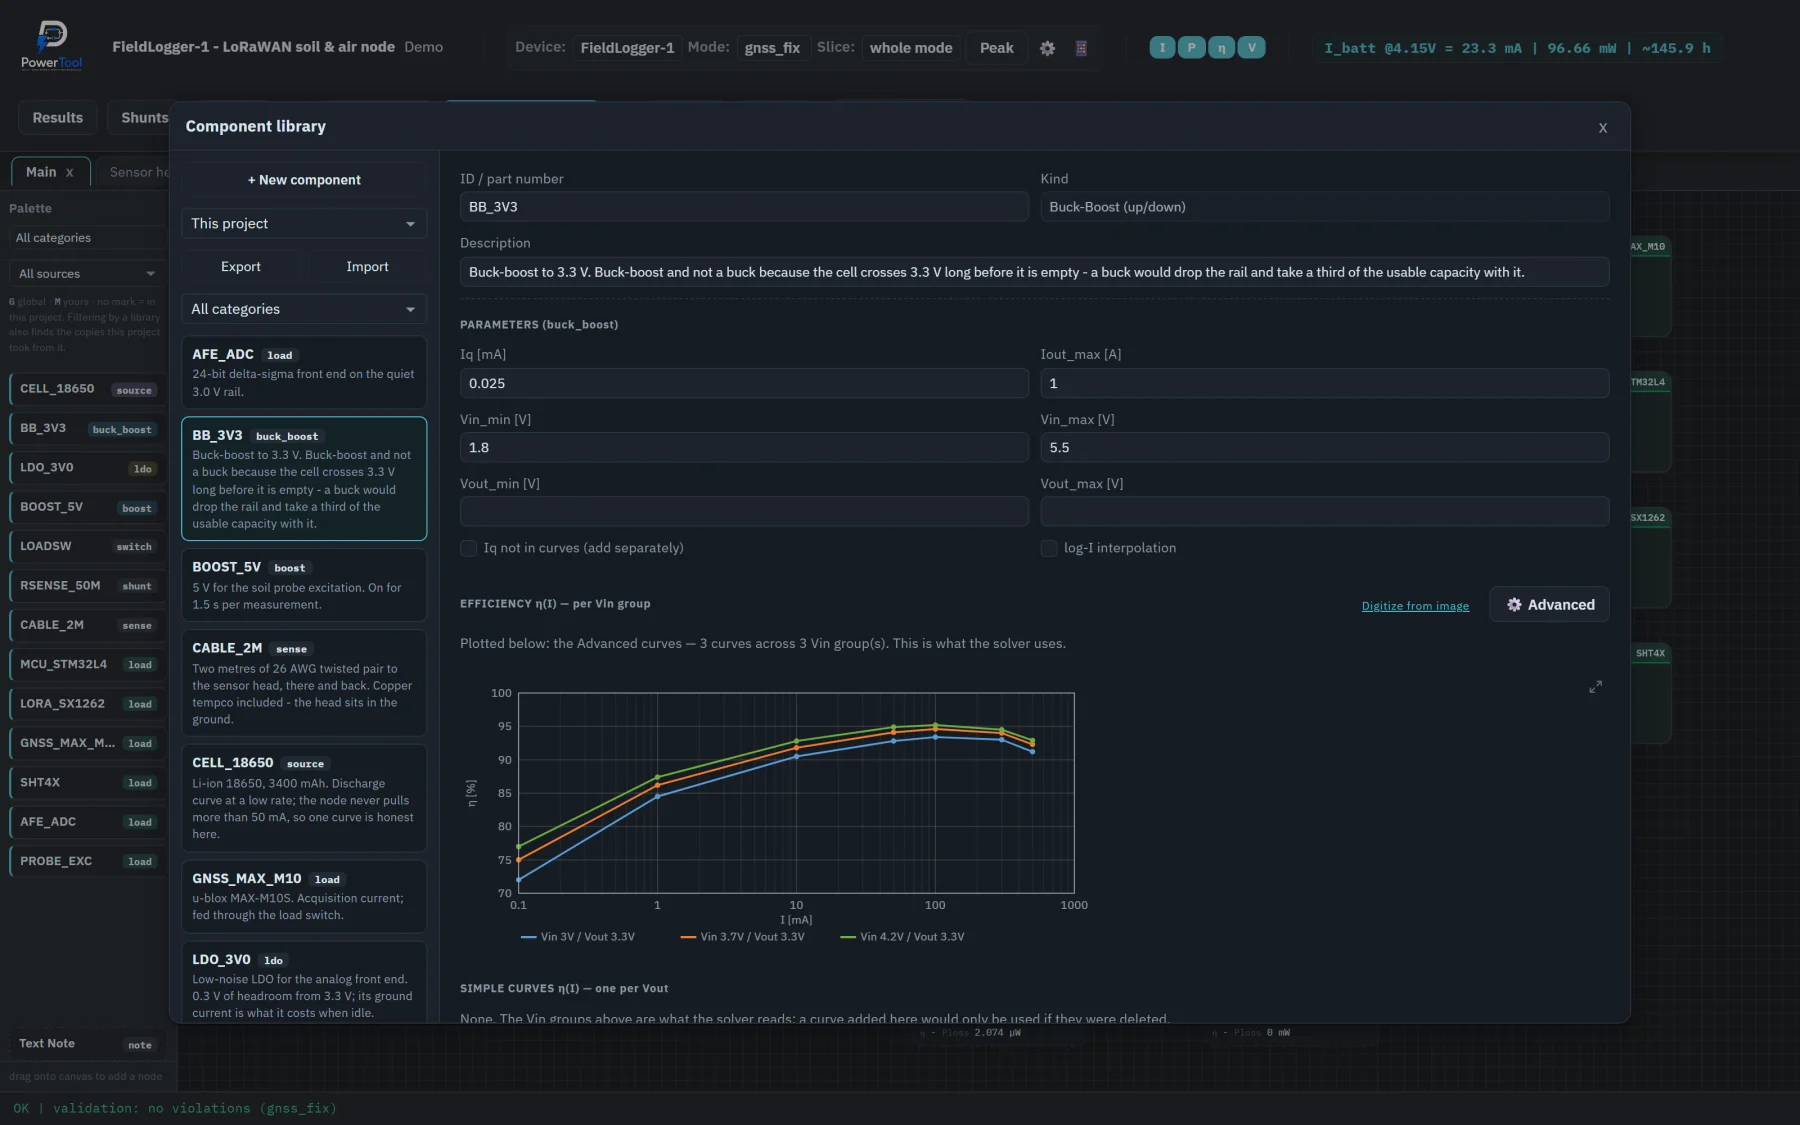Close the Component library dialog
1800x1125 pixels.
point(1603,128)
